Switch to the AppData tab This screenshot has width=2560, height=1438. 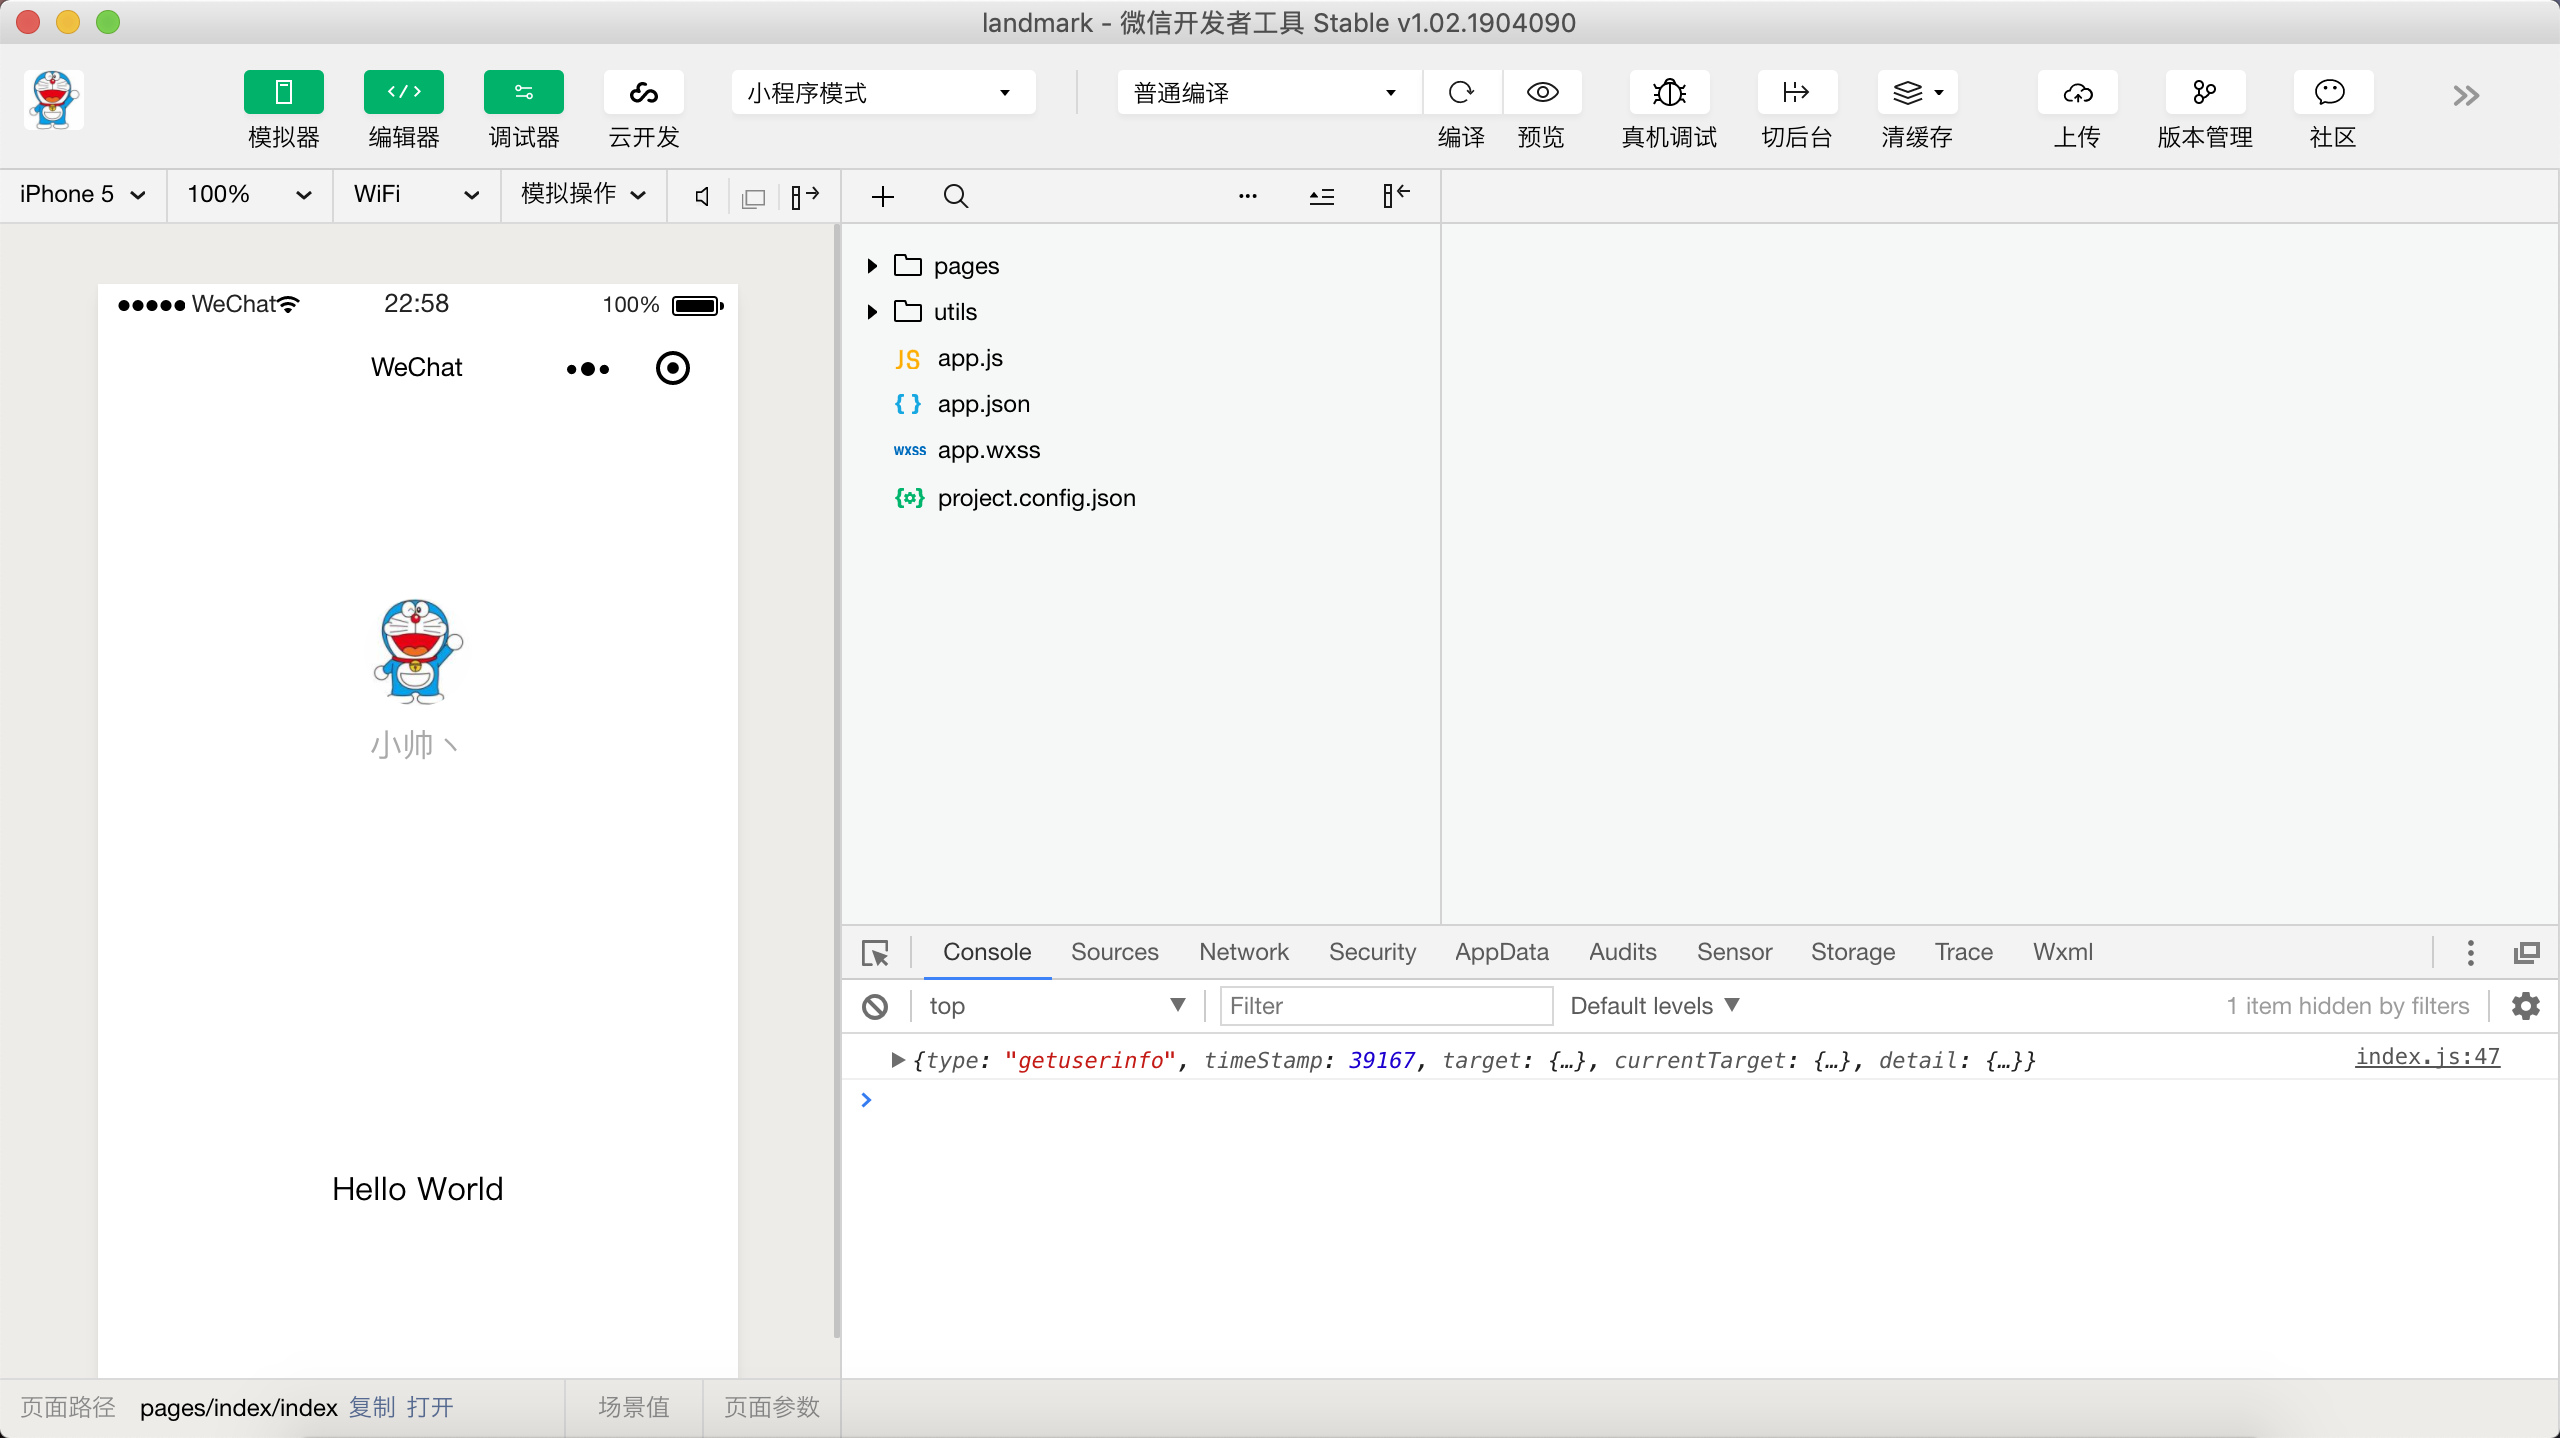tap(1501, 952)
